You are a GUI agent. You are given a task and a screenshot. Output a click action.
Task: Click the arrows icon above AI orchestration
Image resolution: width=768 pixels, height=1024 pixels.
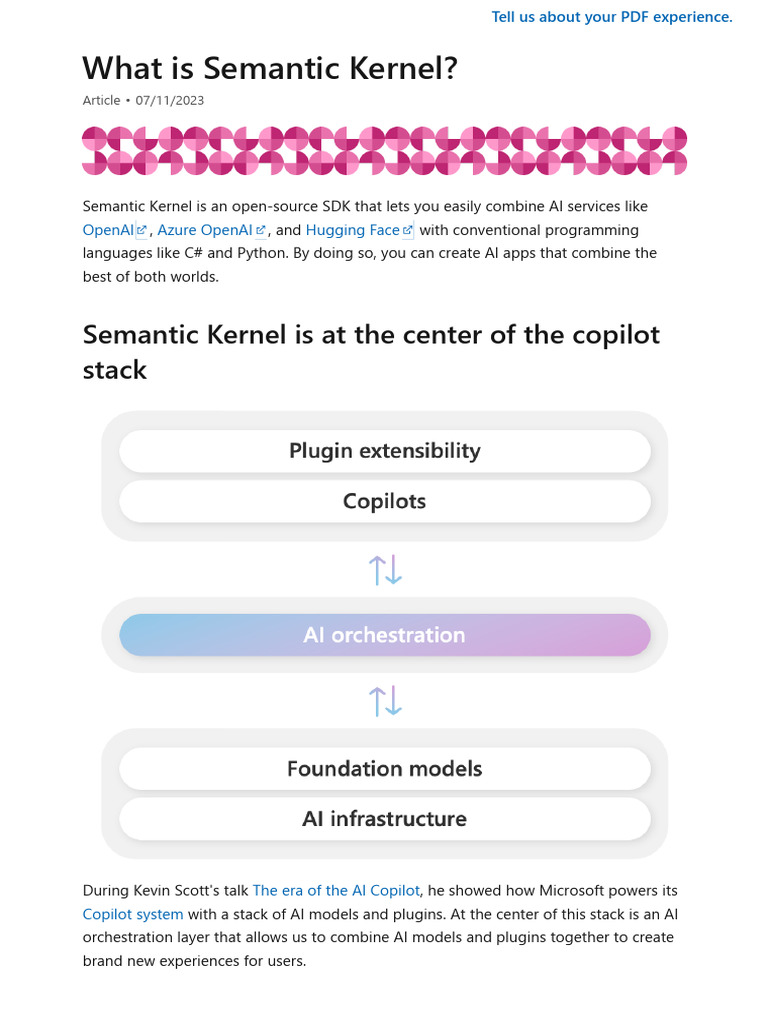tap(385, 570)
